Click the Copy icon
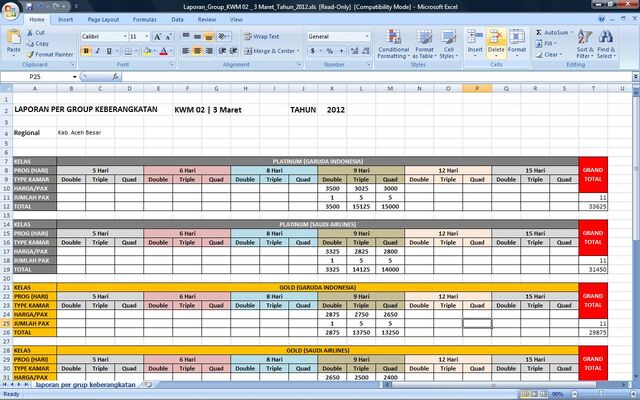 (30, 43)
